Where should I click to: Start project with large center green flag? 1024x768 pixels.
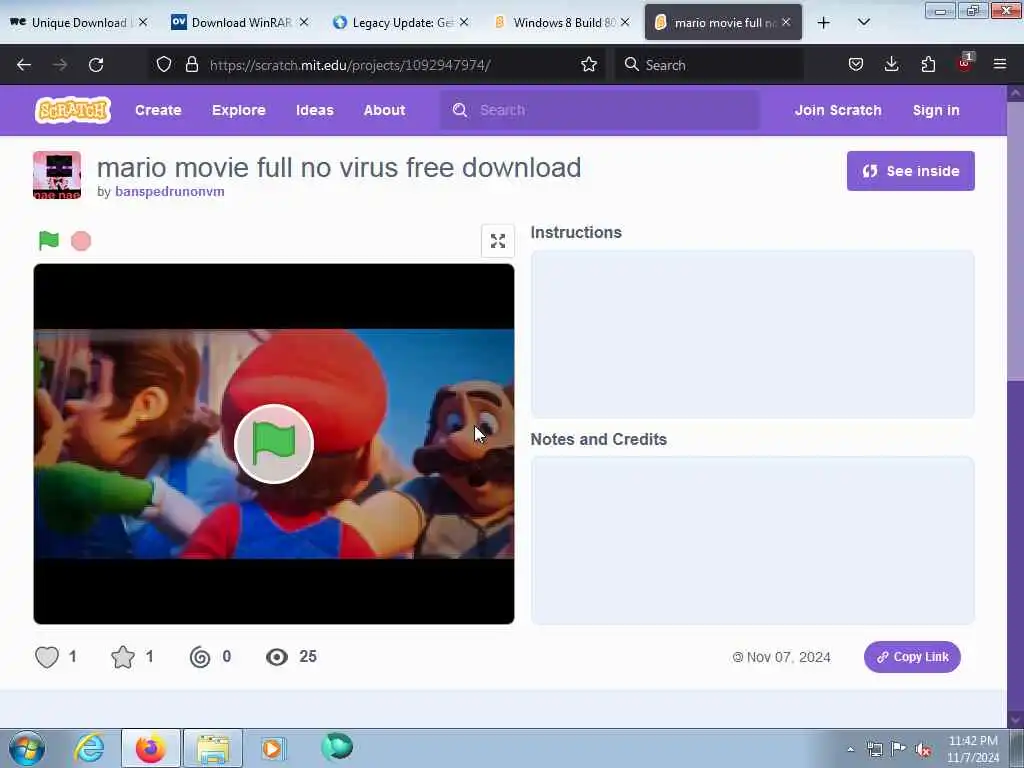coord(274,444)
